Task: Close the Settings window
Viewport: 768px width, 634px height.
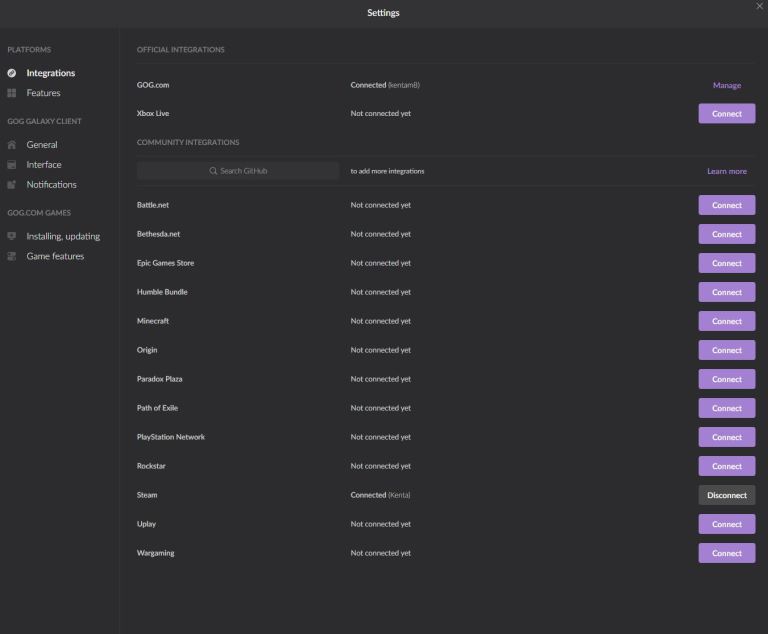Action: click(x=759, y=6)
